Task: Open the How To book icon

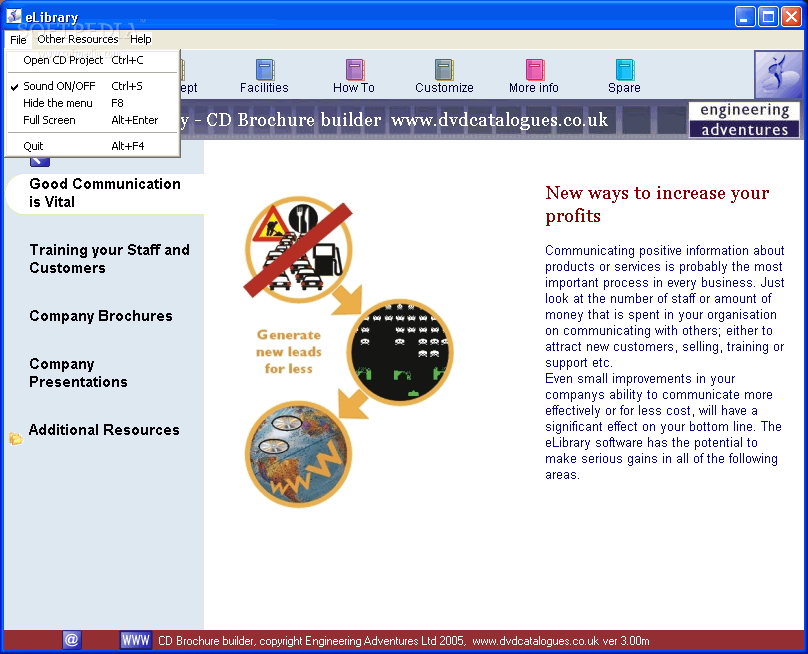Action: click(355, 70)
